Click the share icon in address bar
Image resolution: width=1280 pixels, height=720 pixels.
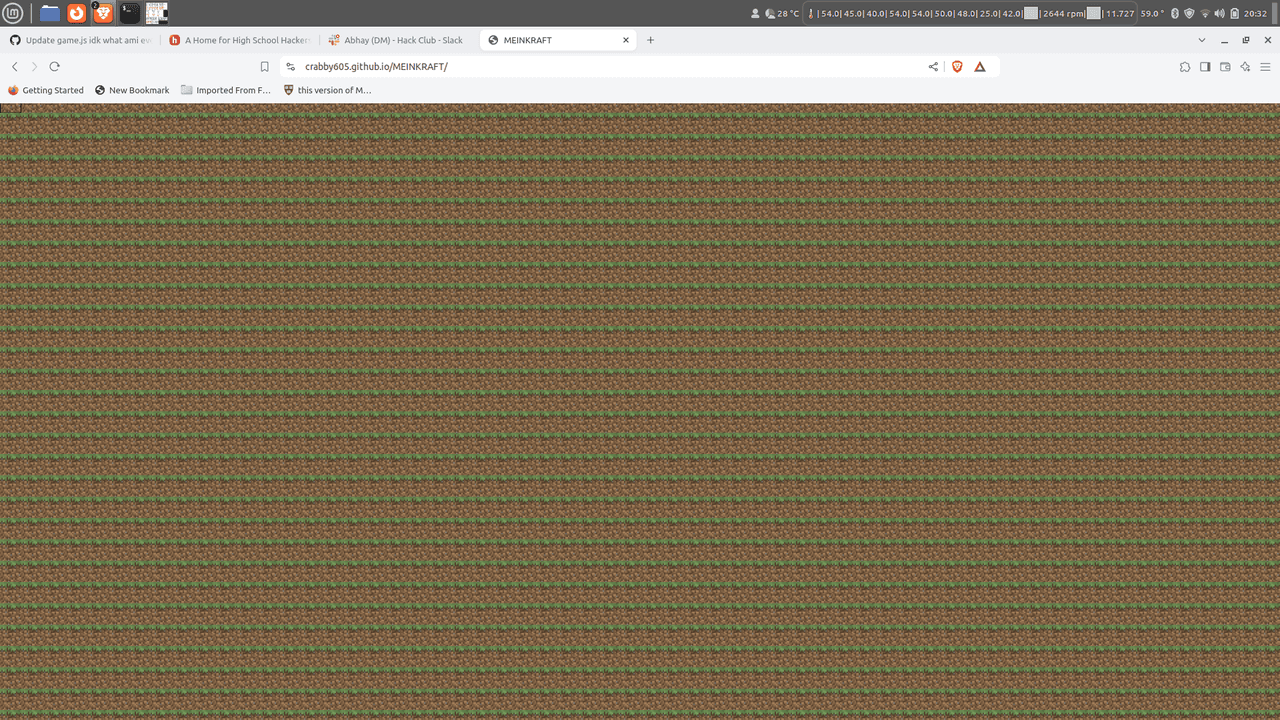[933, 66]
